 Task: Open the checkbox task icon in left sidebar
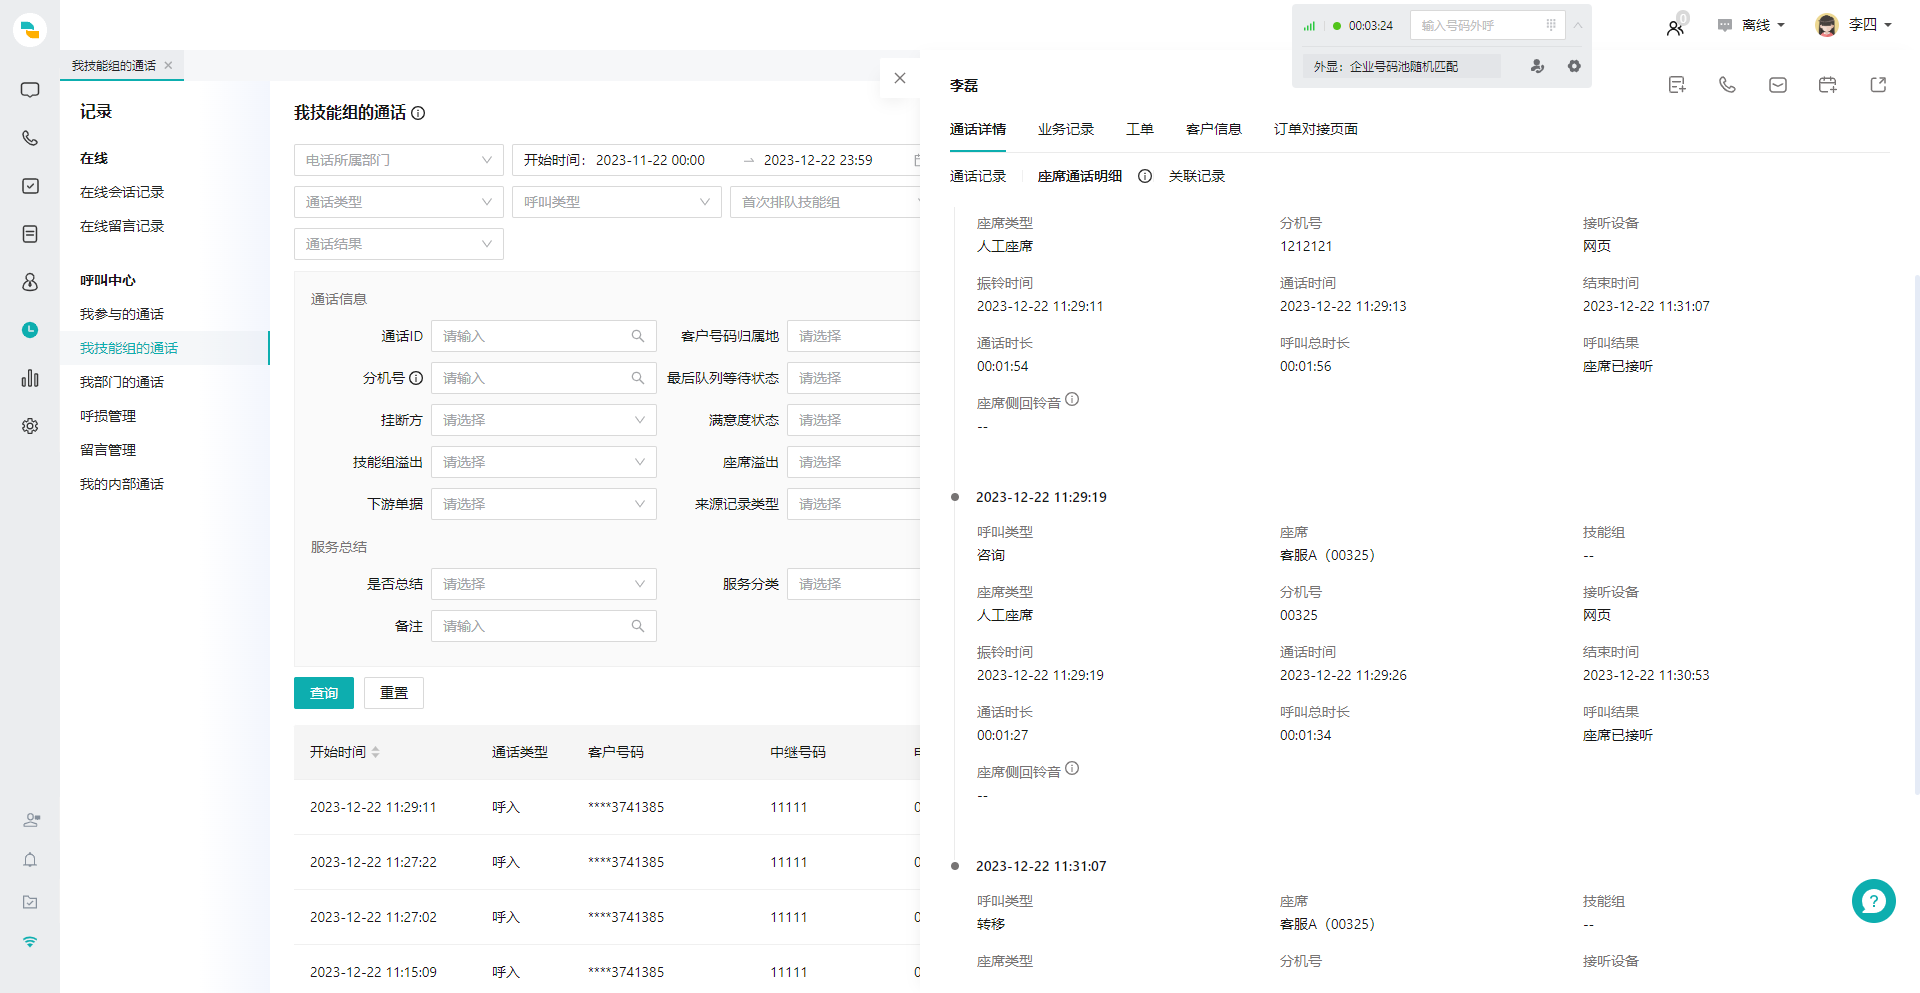(30, 186)
